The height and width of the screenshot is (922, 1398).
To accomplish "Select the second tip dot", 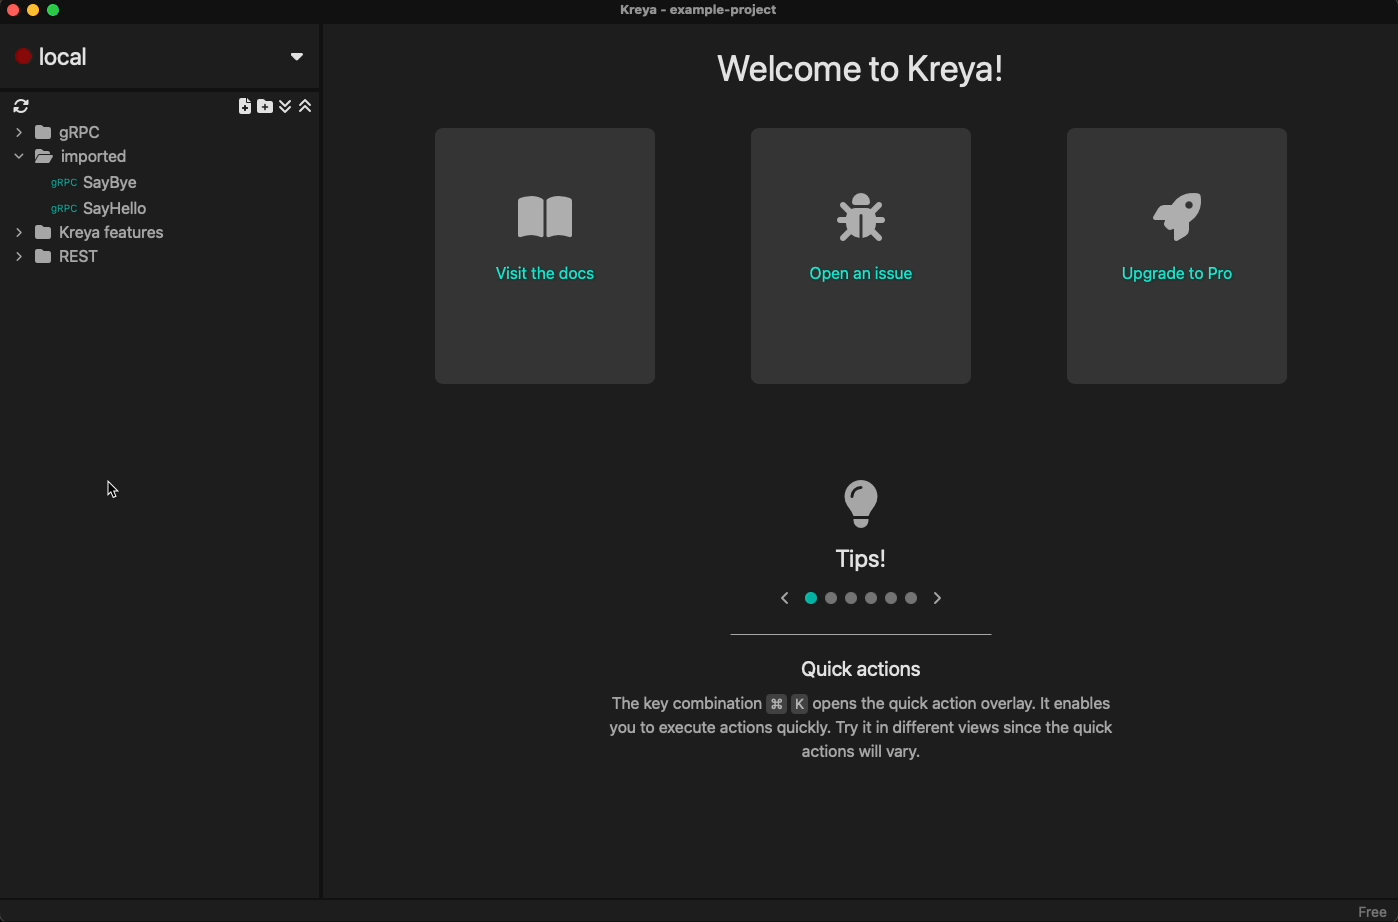I will click(831, 599).
